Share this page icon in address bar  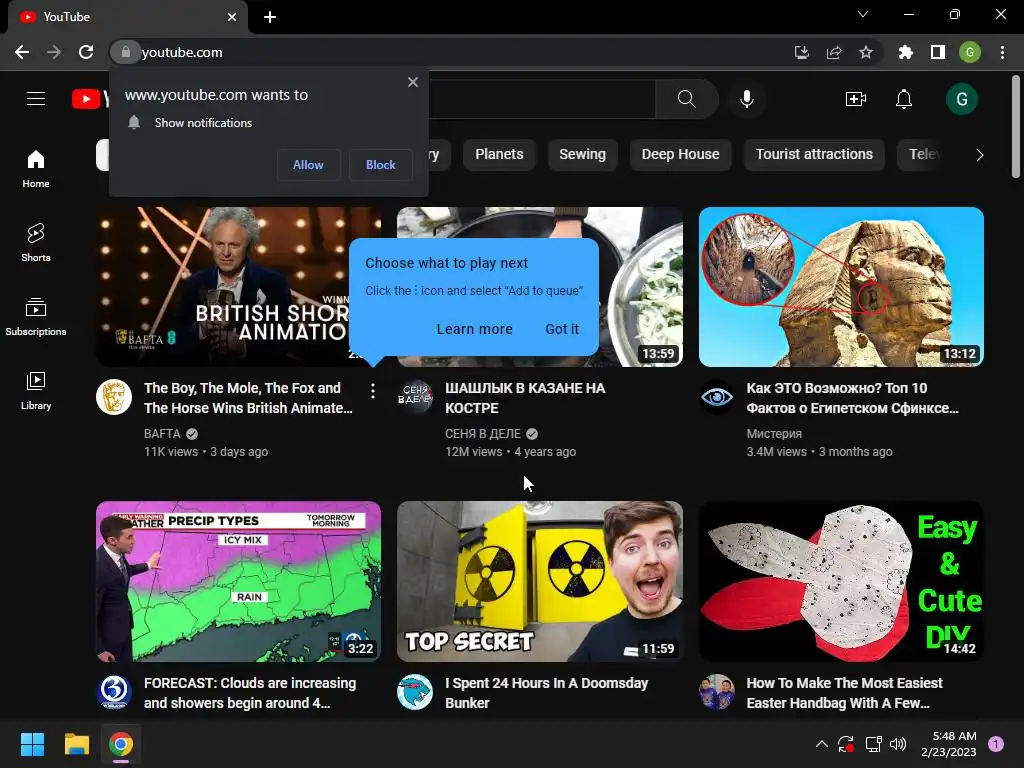[833, 52]
